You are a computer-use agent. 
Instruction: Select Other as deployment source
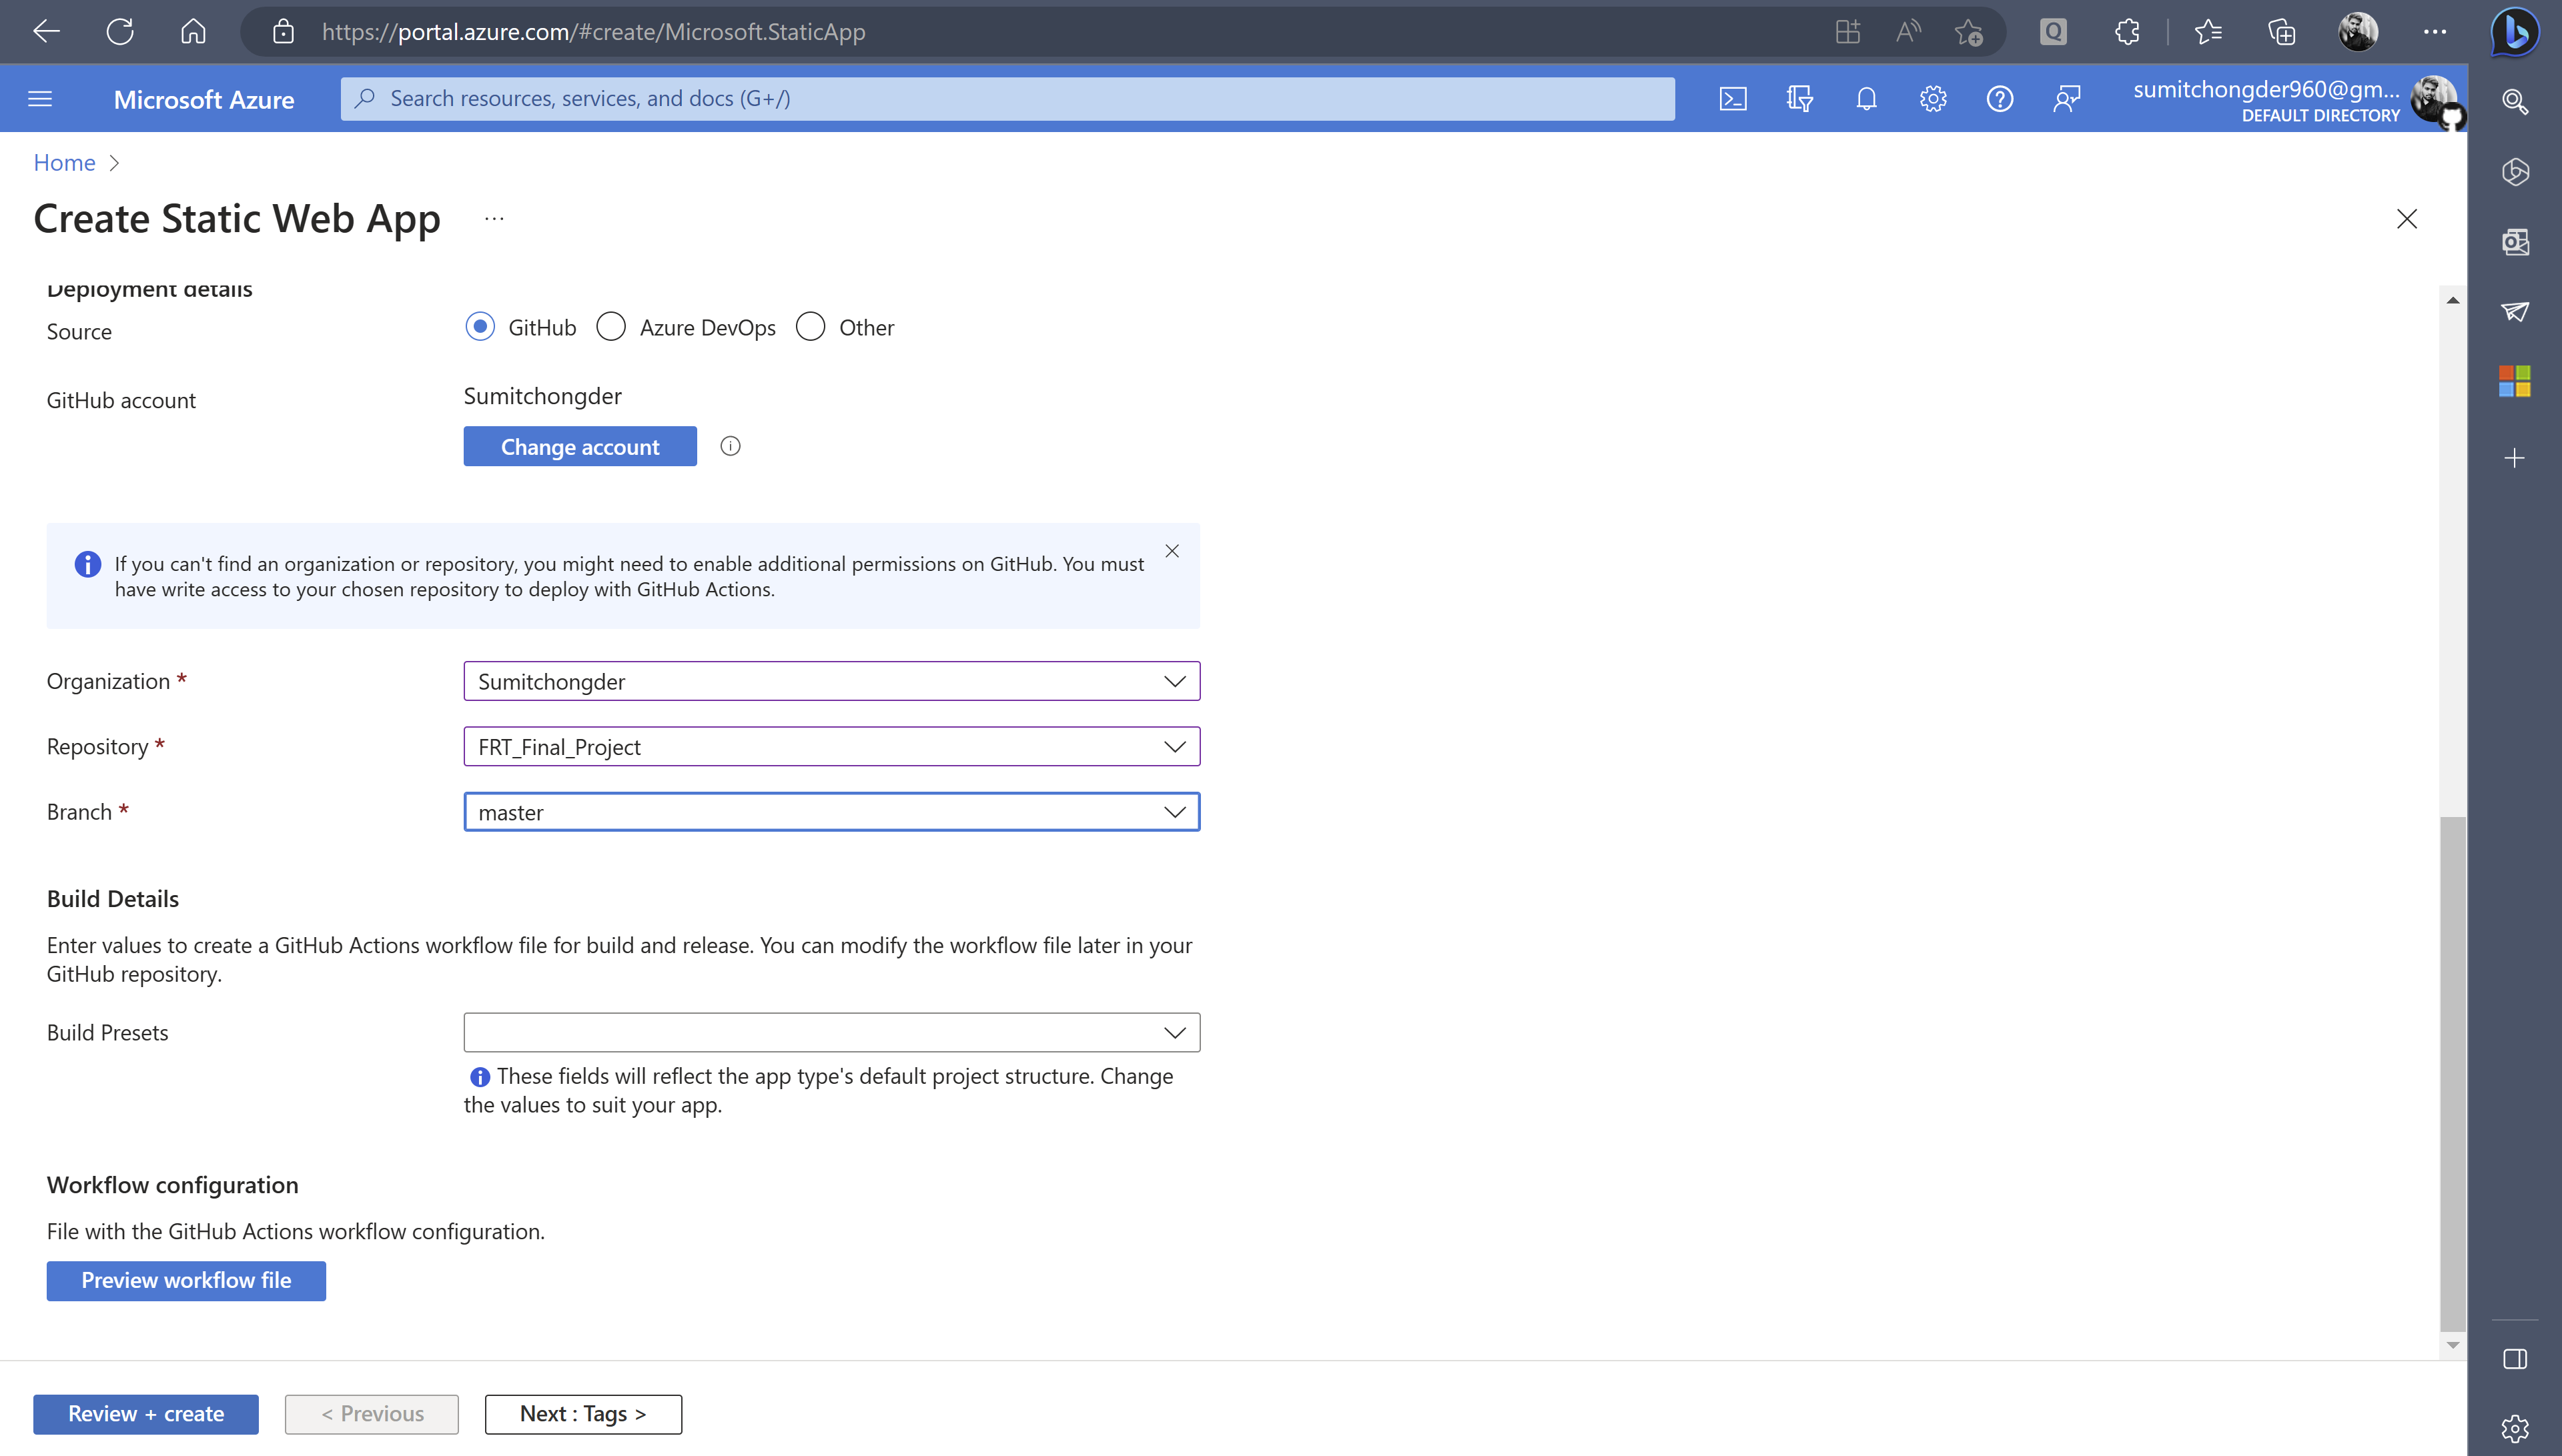tap(810, 326)
